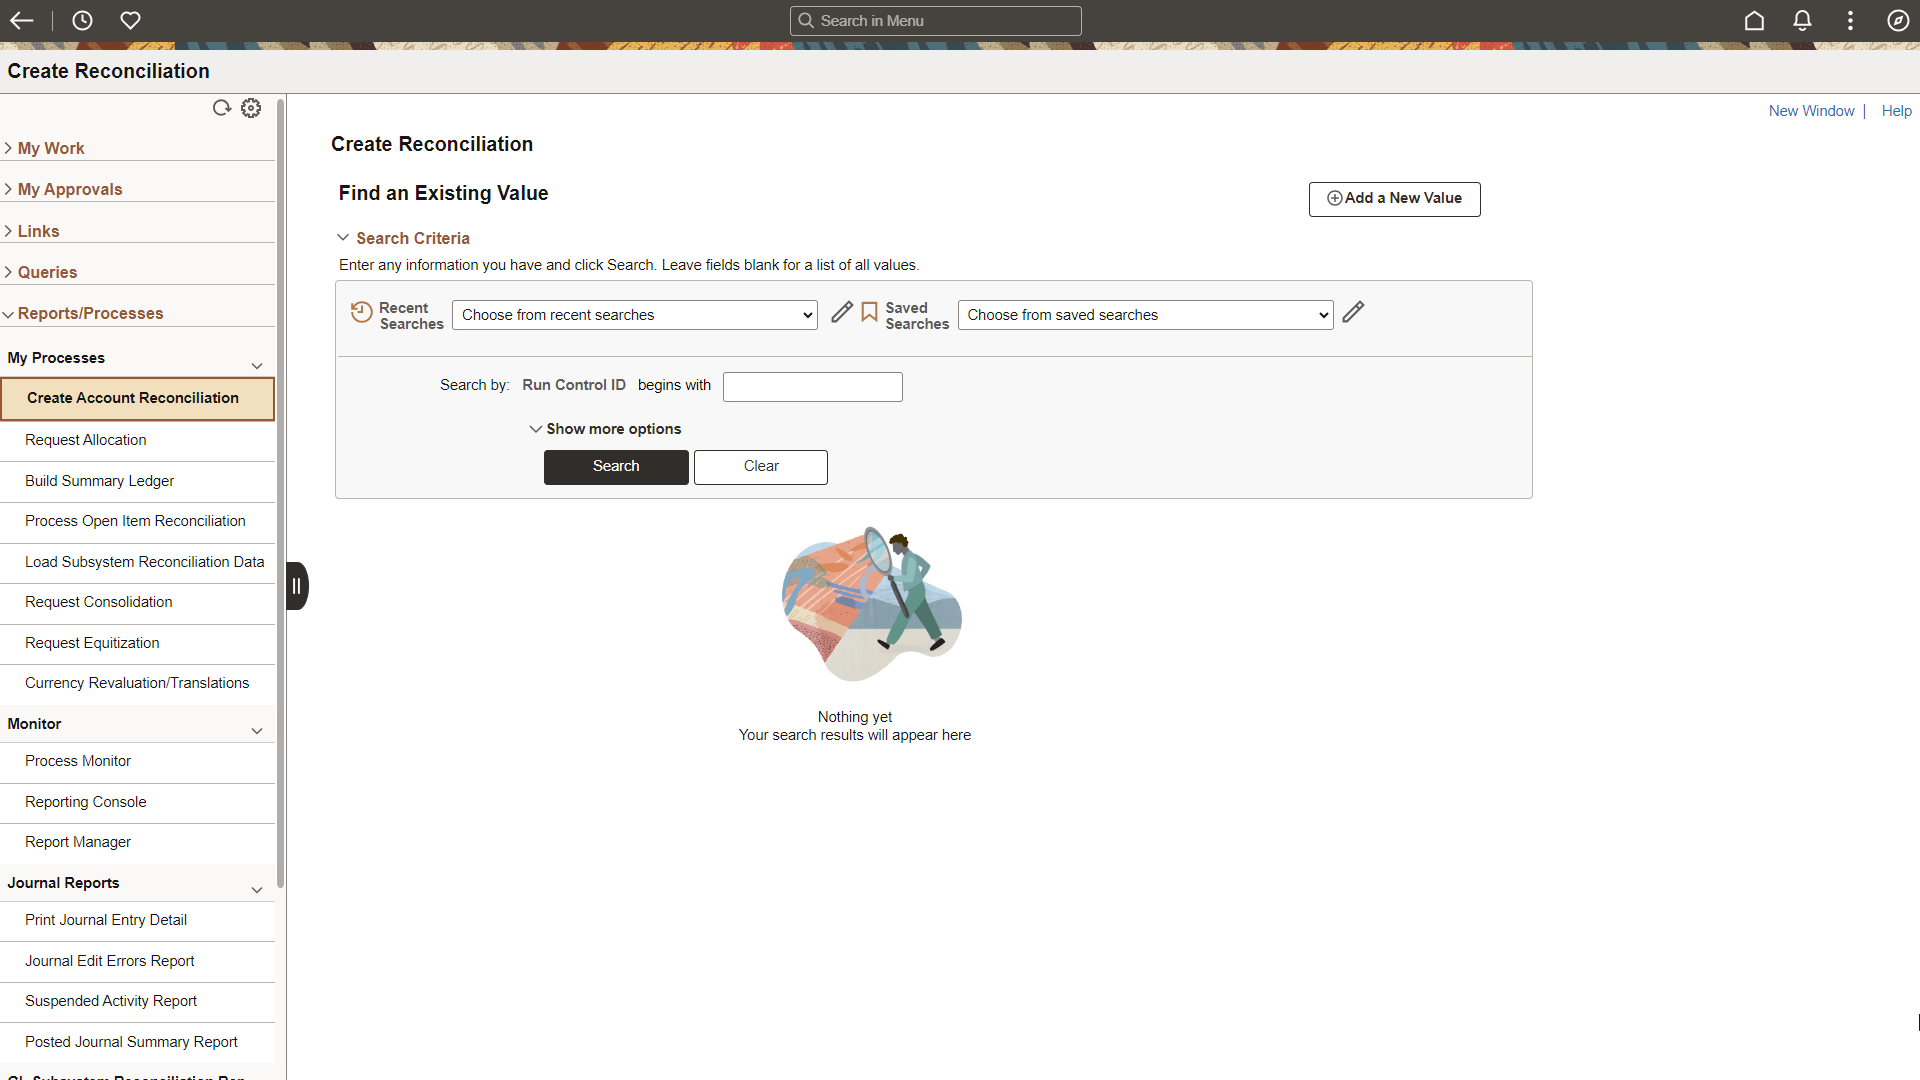Open settings using the gear icon

pyautogui.click(x=251, y=108)
